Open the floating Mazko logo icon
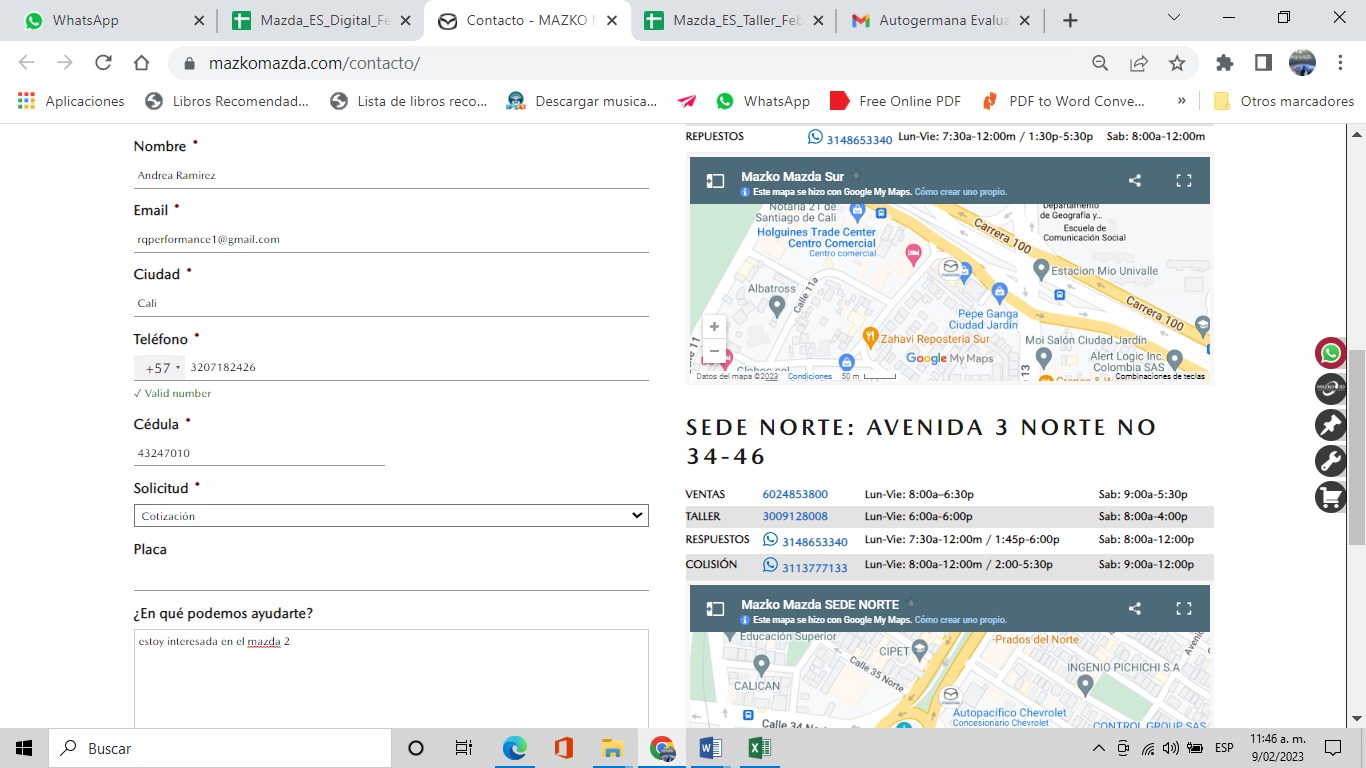1366x768 pixels. click(x=1330, y=389)
